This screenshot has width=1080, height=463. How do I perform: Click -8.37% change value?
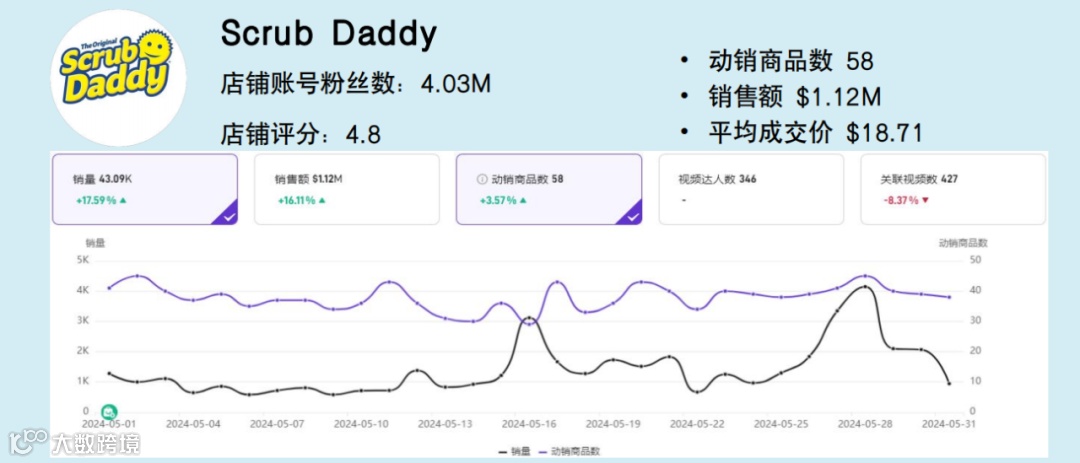pos(901,200)
